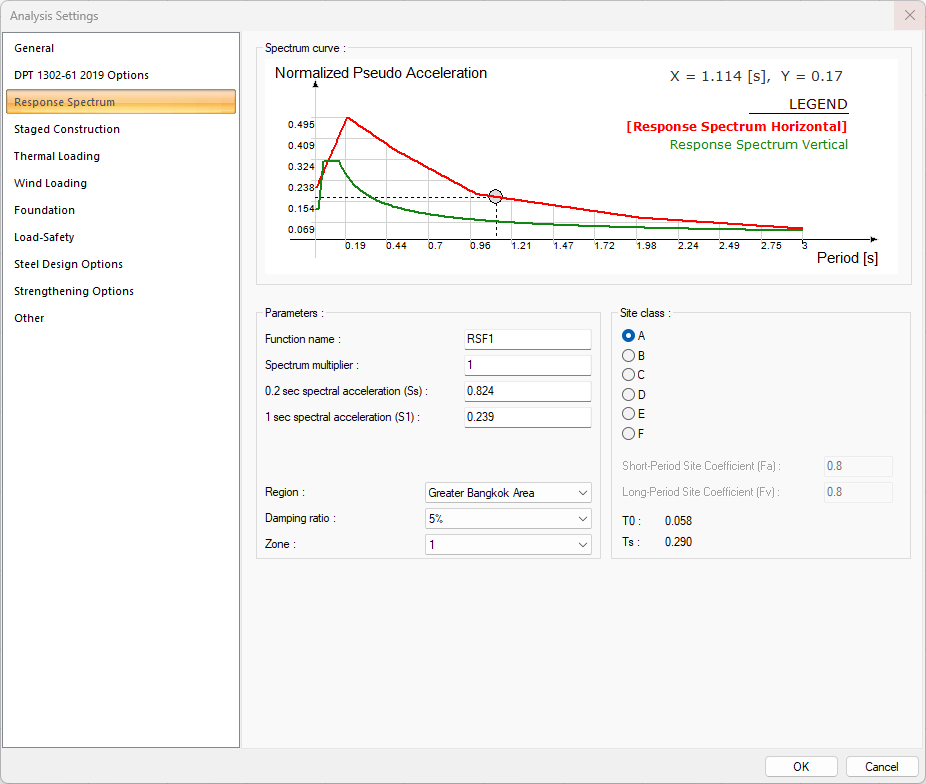Select site class E radio button
Image resolution: width=926 pixels, height=784 pixels.
(x=629, y=414)
